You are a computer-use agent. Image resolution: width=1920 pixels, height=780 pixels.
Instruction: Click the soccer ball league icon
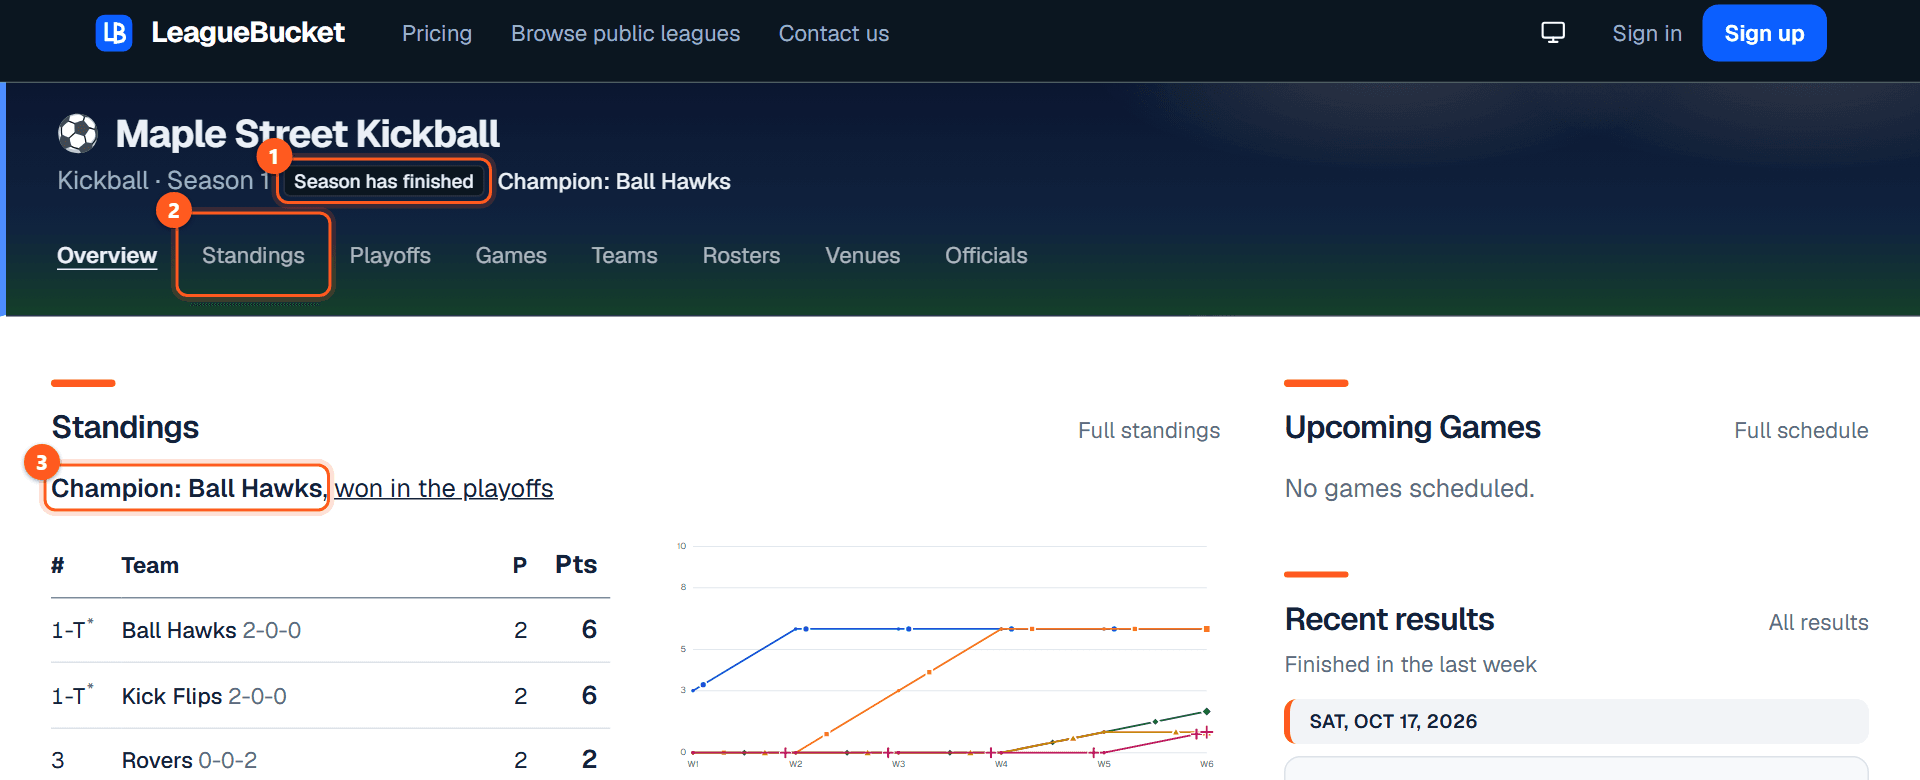pyautogui.click(x=78, y=134)
